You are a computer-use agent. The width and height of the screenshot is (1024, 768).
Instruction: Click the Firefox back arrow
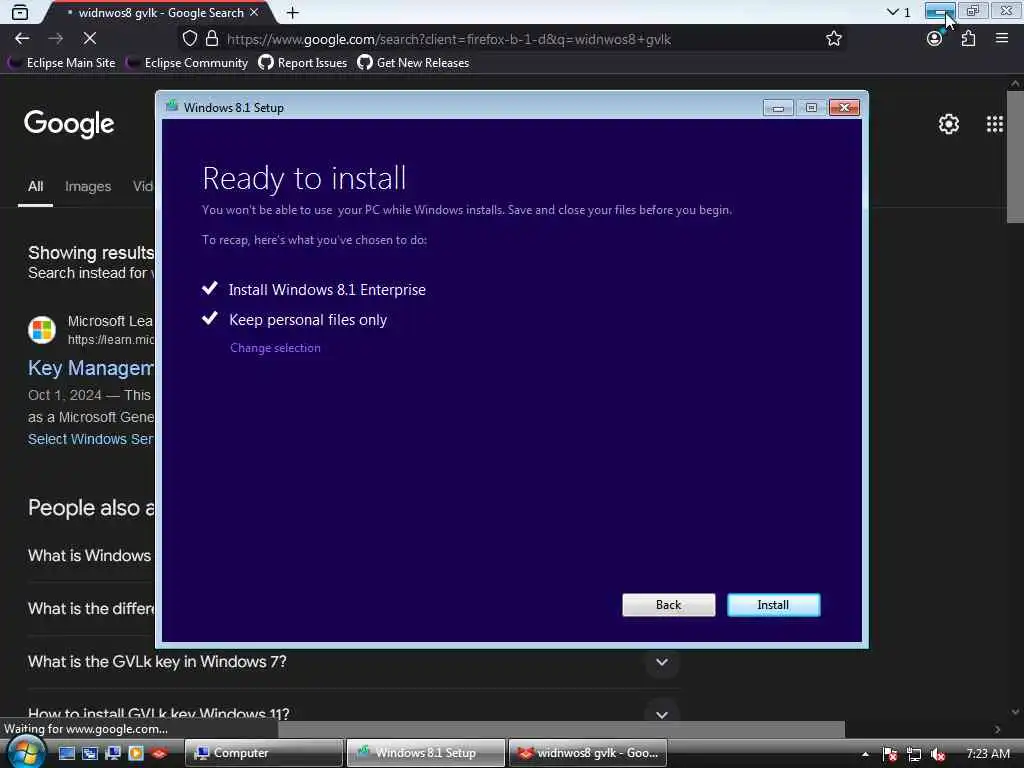[22, 39]
